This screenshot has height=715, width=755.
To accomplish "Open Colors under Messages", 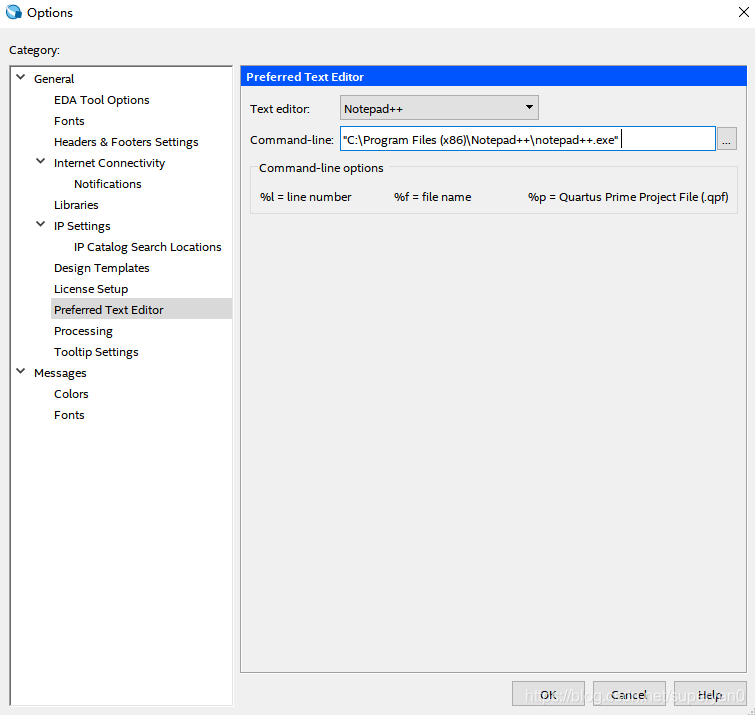I will 71,394.
